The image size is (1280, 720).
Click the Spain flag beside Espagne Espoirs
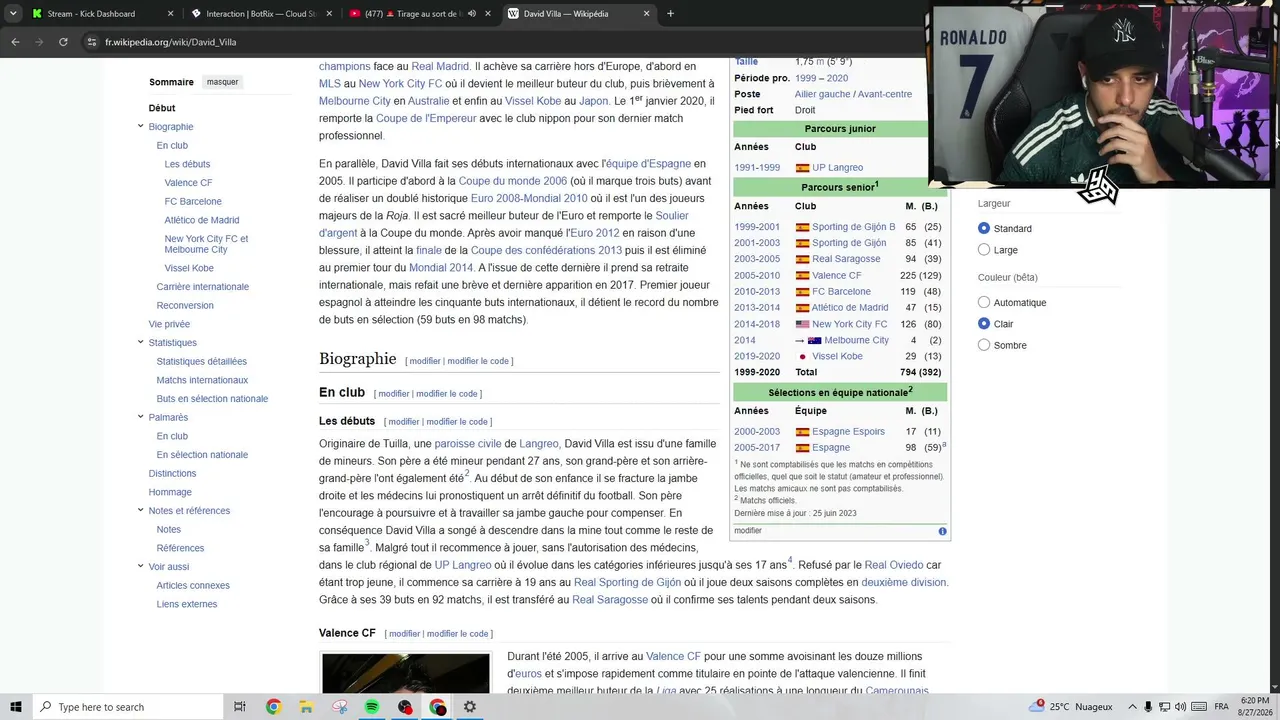click(x=802, y=432)
